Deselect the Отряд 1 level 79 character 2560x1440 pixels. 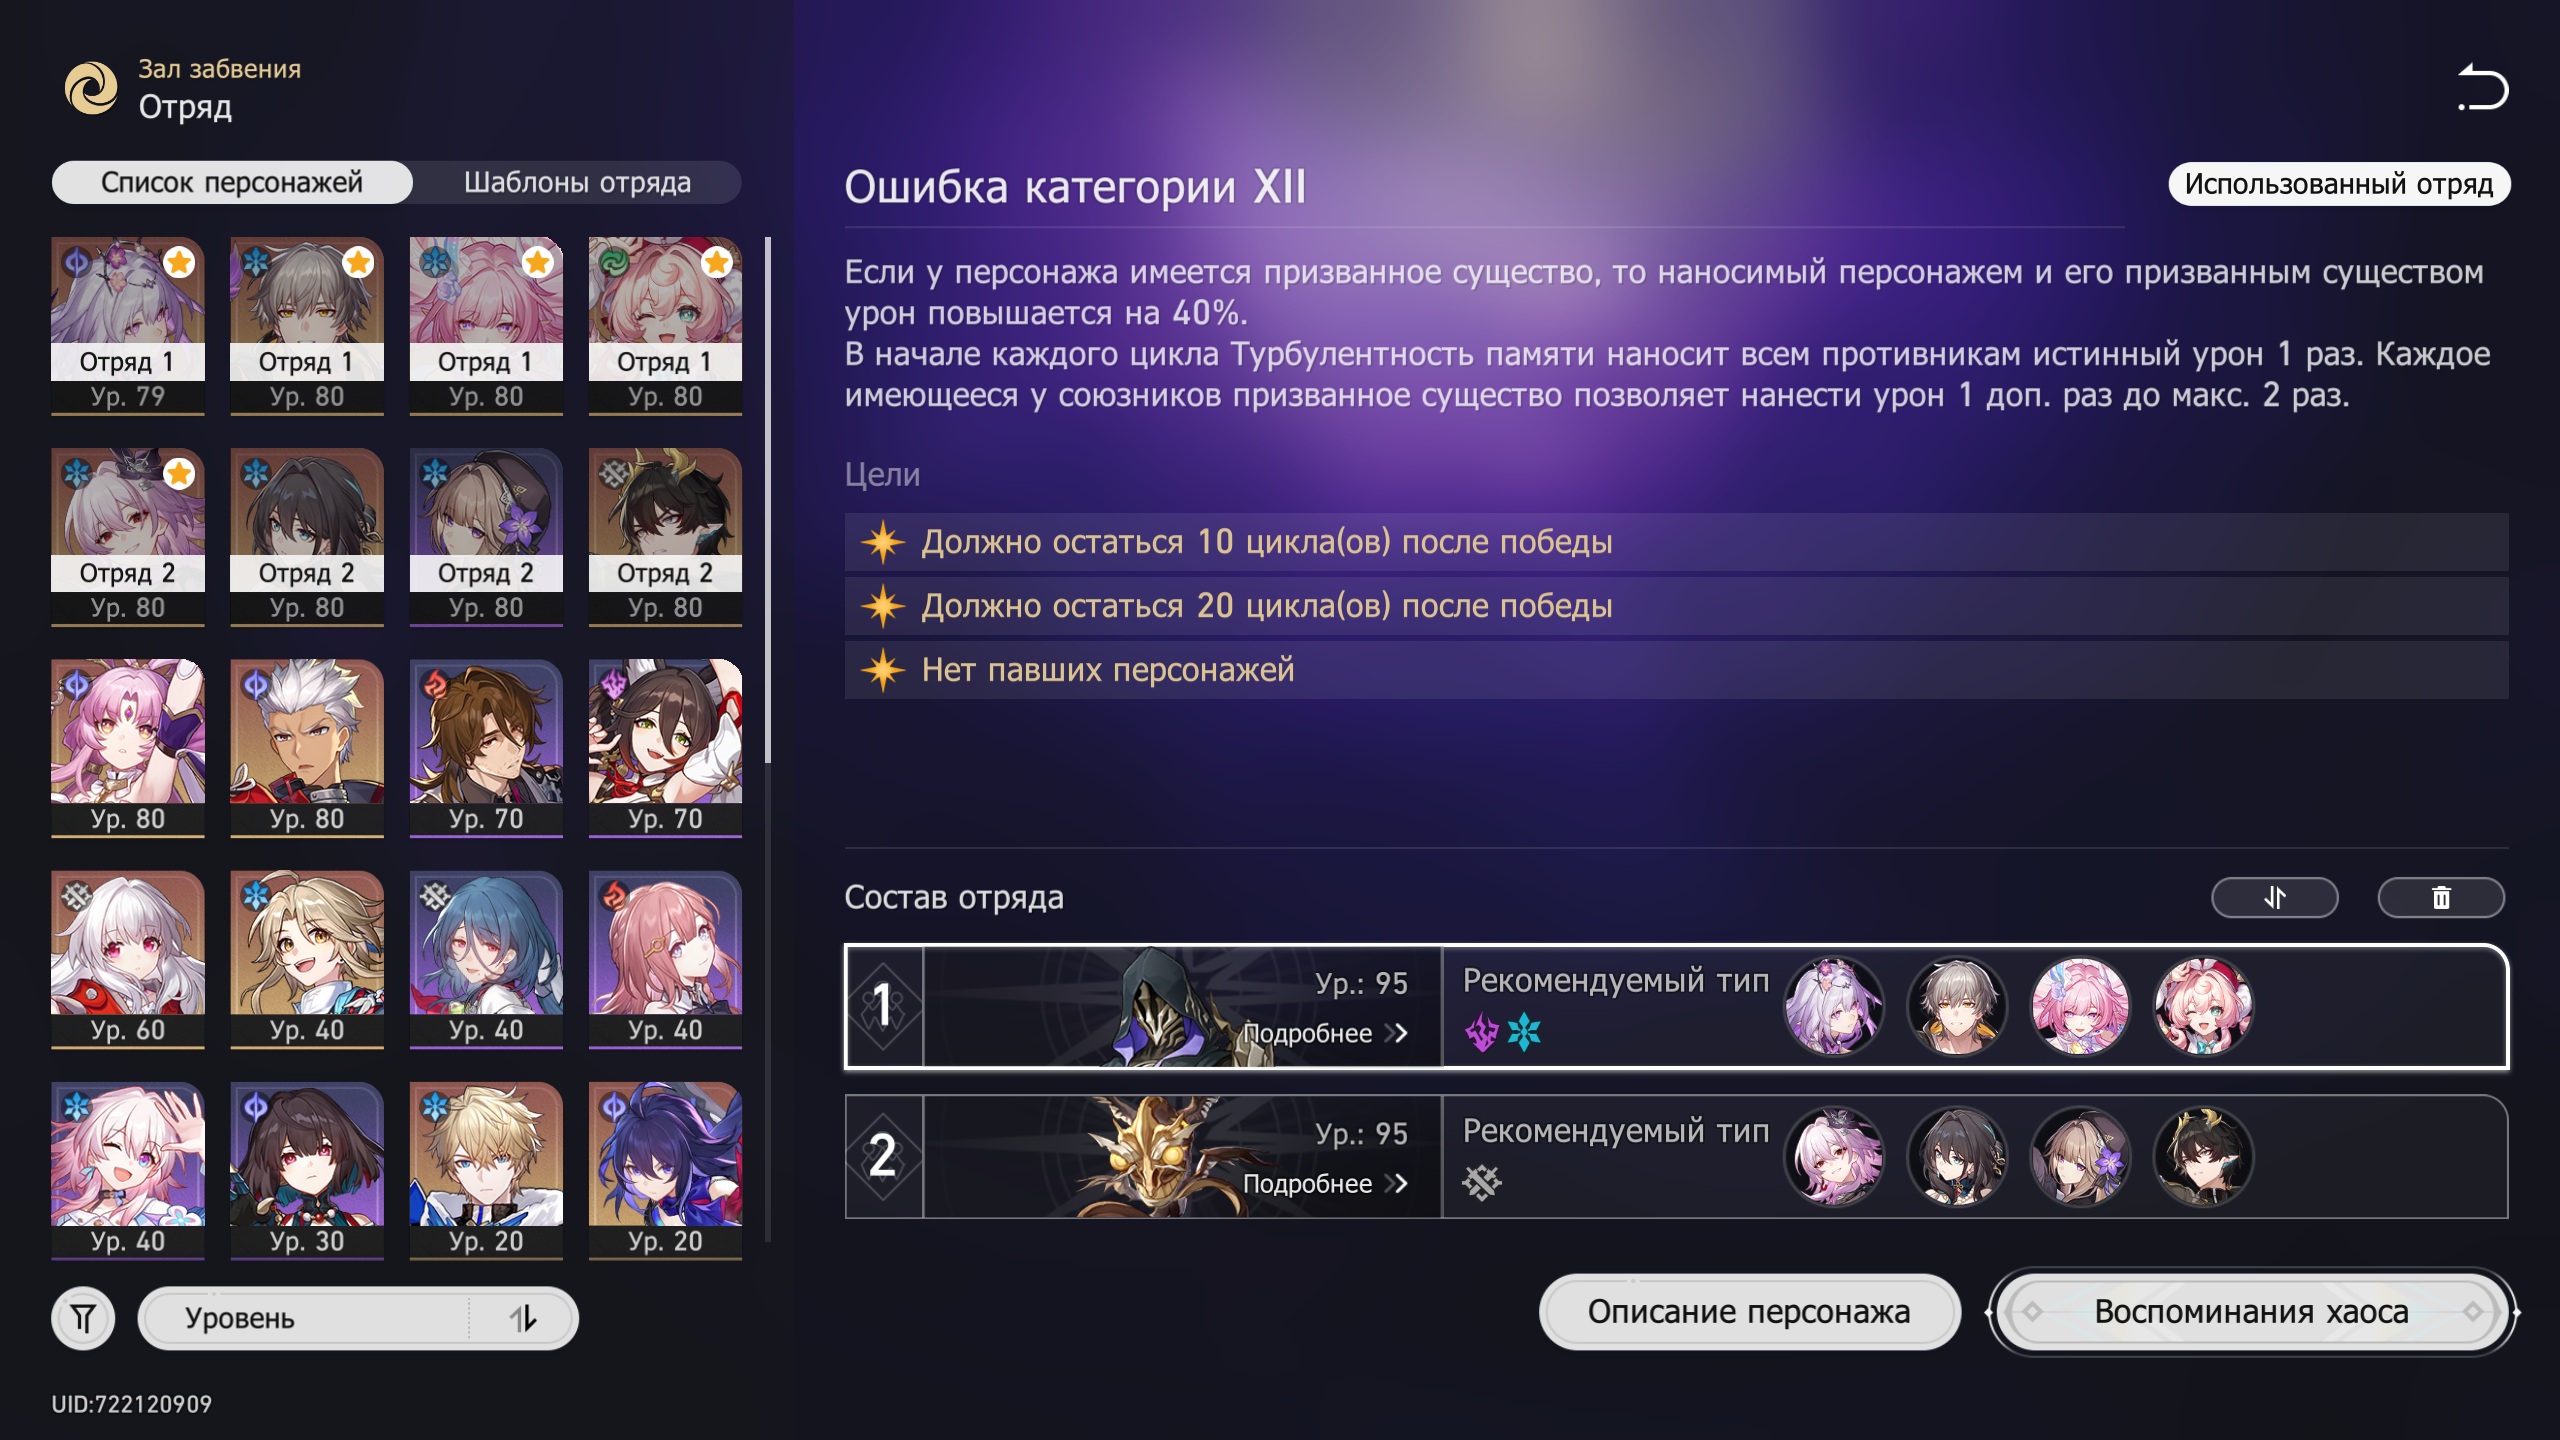click(x=128, y=325)
